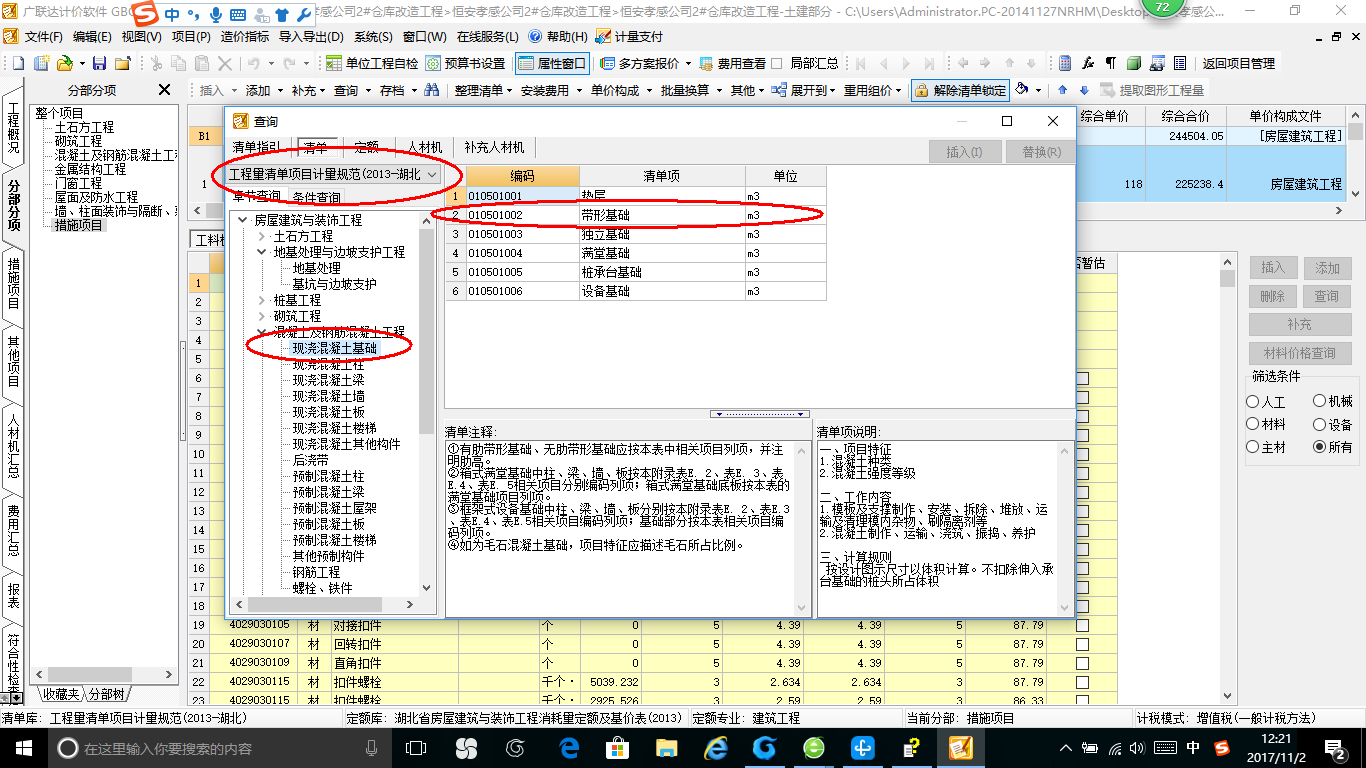
Task: Expand the 桩基工程 tree node
Action: 262,300
